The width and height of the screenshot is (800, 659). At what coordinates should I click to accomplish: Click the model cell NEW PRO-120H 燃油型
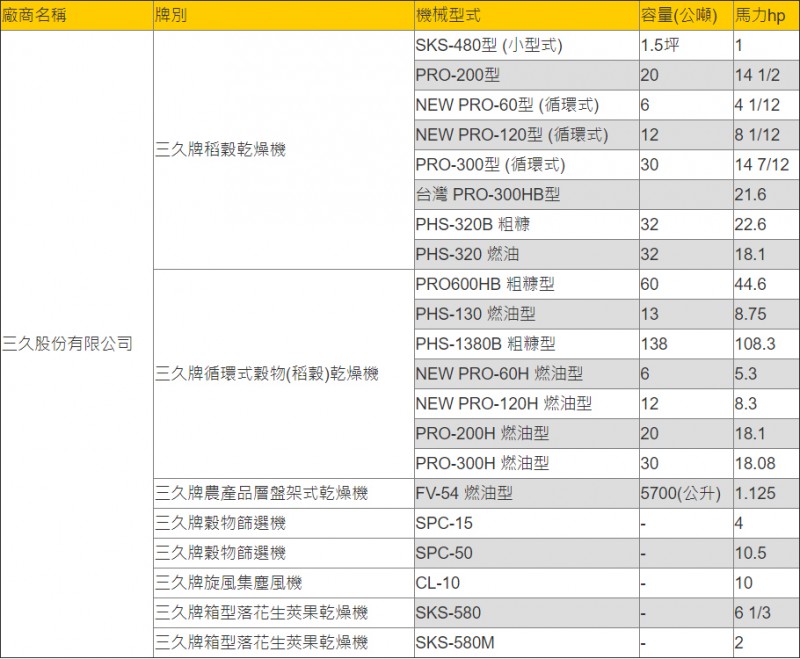pyautogui.click(x=527, y=403)
